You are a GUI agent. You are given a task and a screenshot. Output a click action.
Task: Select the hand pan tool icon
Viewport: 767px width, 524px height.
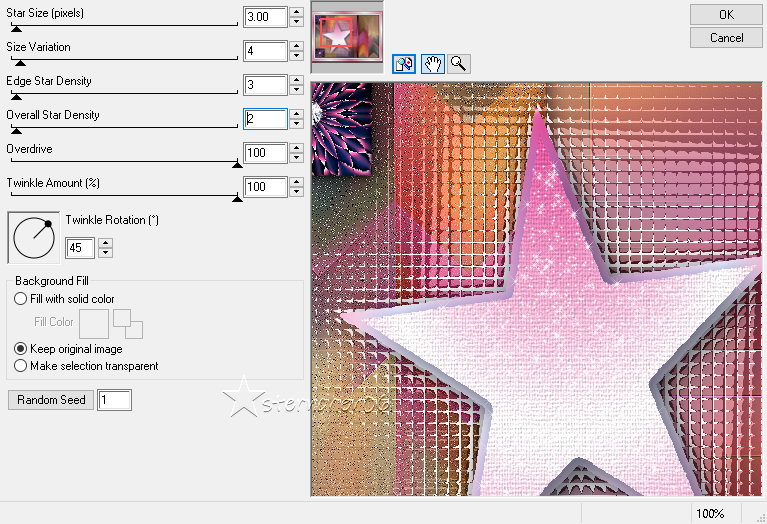coord(432,63)
